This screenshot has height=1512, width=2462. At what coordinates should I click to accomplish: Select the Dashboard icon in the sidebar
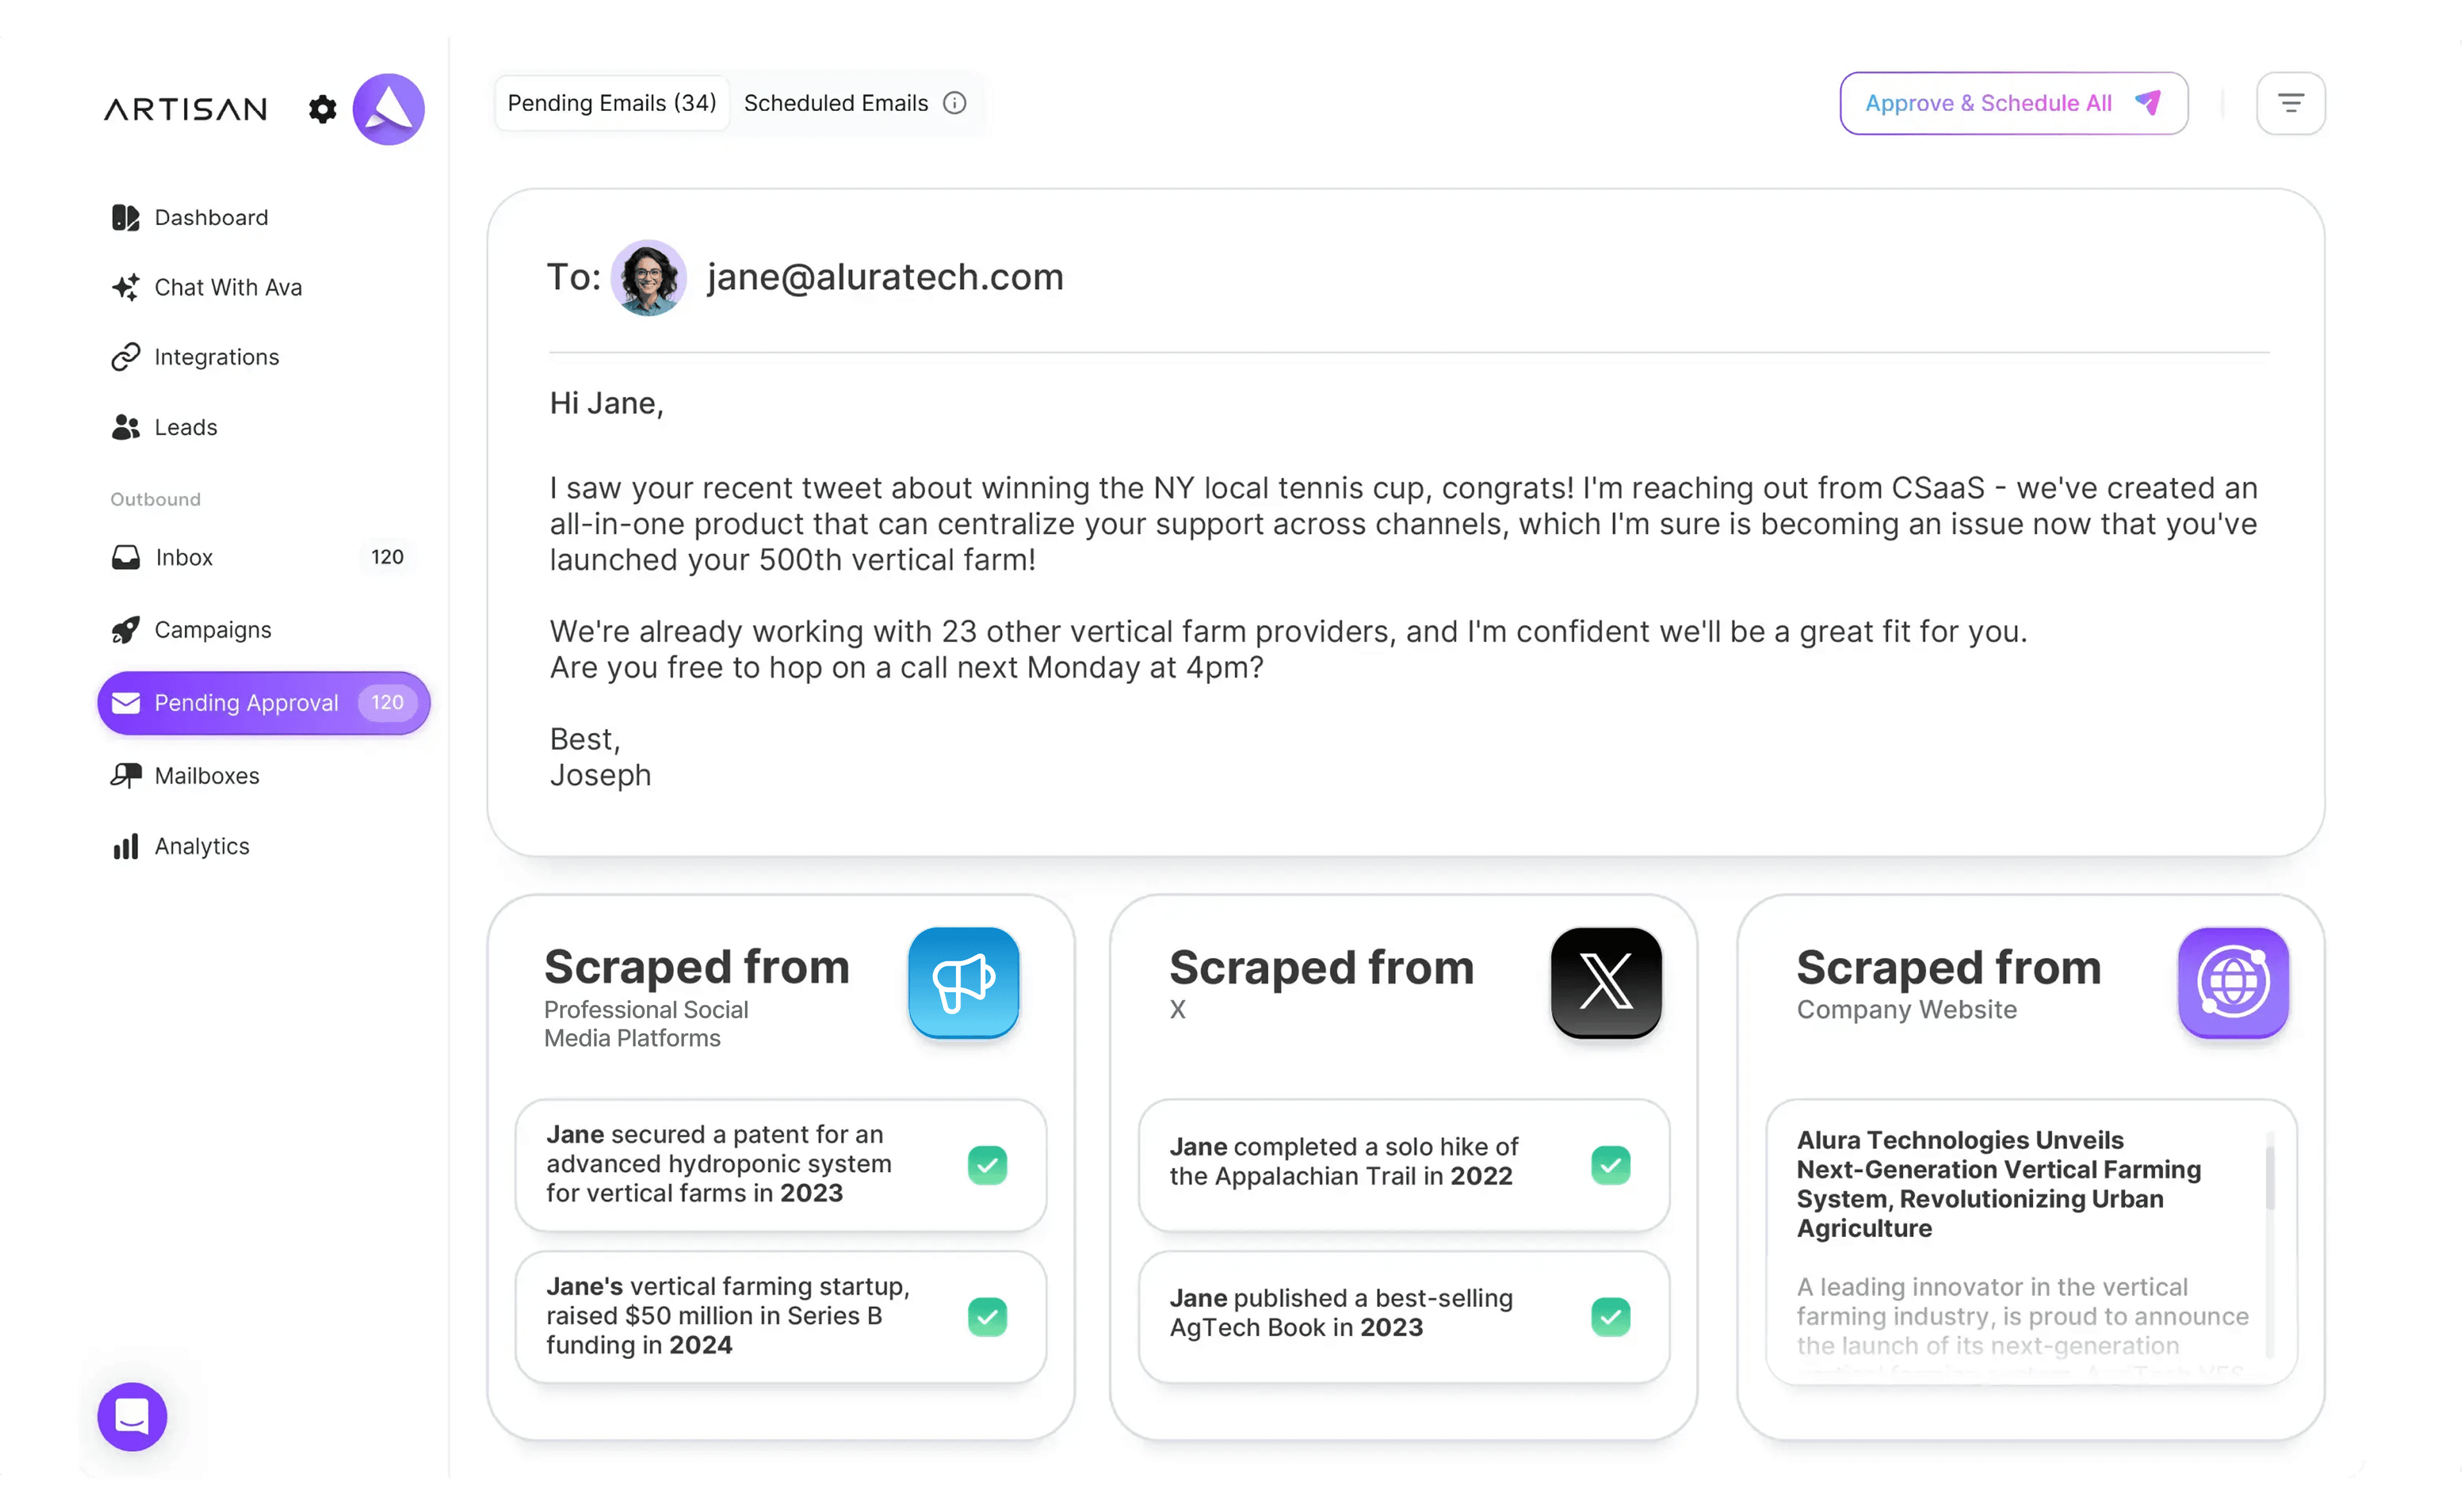[x=126, y=217]
